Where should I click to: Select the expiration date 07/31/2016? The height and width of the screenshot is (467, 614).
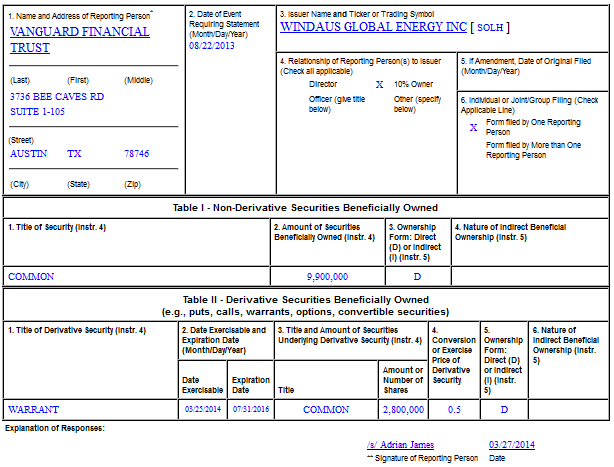click(x=251, y=409)
